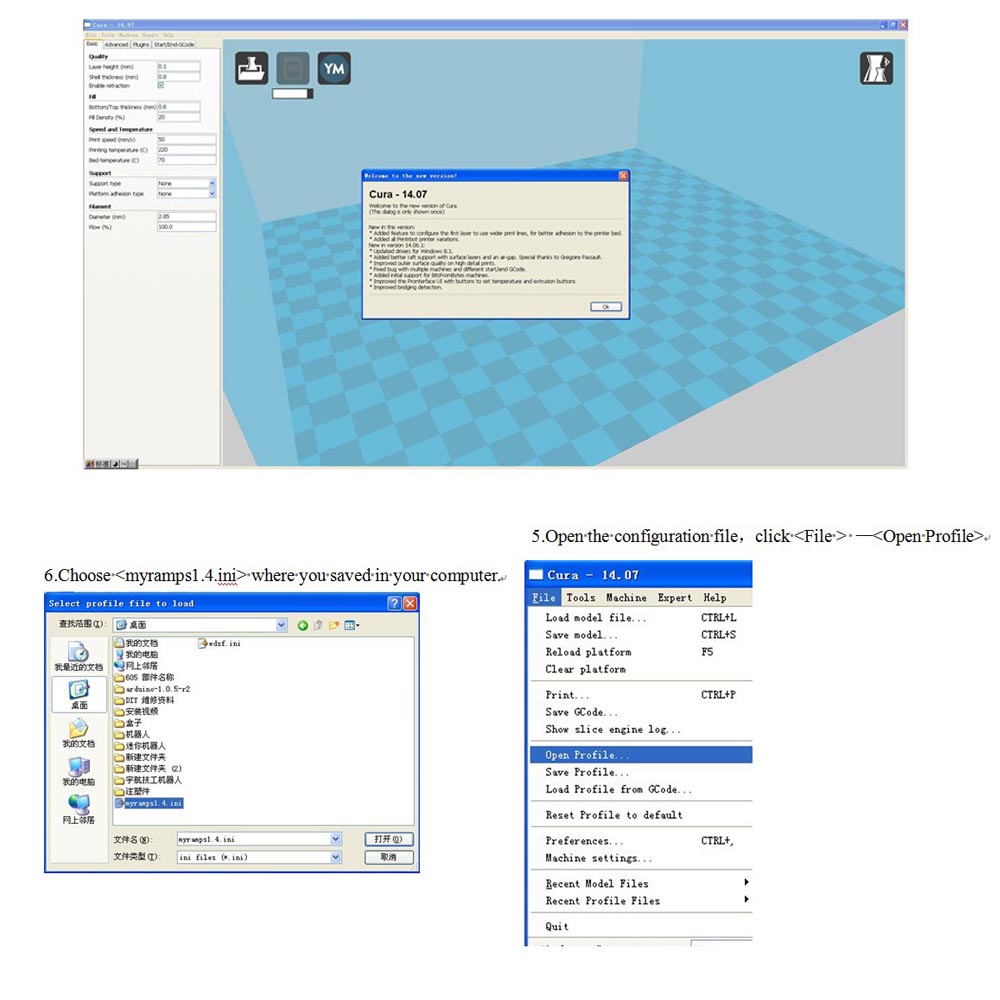Click the Create New Folder icon
This screenshot has height=1000, width=1000.
pyautogui.click(x=335, y=625)
